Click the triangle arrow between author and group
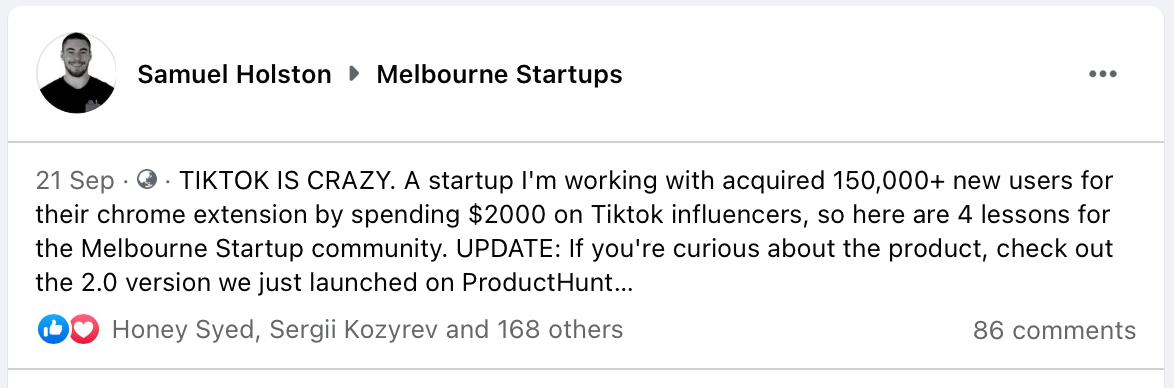 (354, 74)
